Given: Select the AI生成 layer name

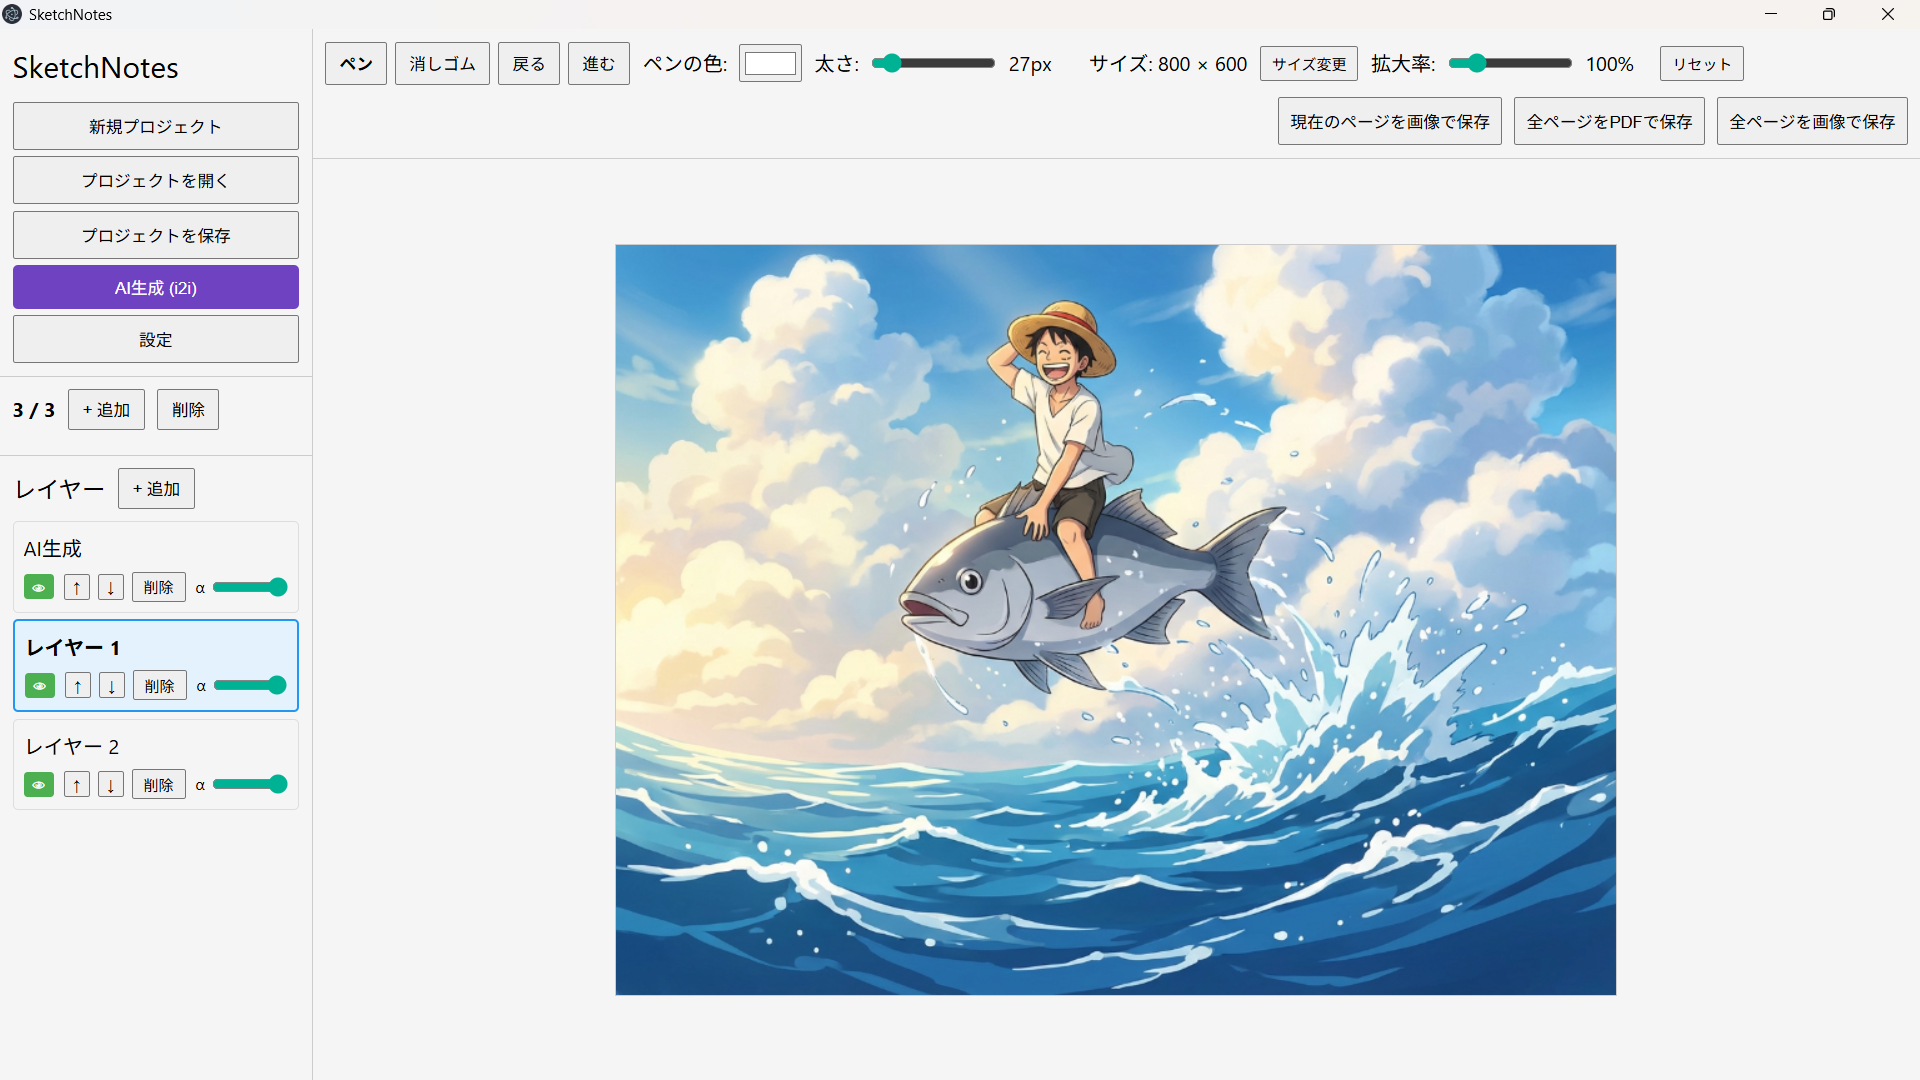Looking at the screenshot, I should point(53,549).
